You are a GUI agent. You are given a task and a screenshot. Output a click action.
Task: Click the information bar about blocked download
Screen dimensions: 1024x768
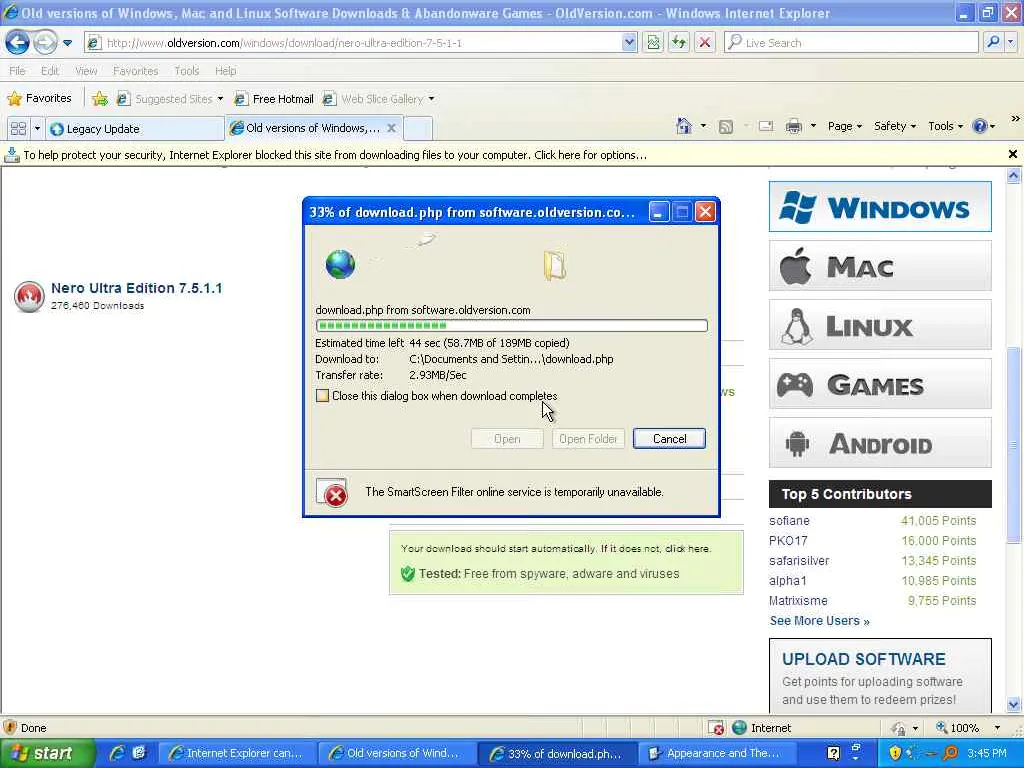(x=503, y=155)
